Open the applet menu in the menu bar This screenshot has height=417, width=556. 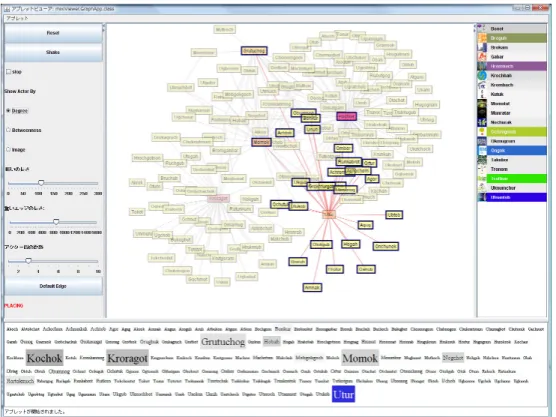coord(17,18)
